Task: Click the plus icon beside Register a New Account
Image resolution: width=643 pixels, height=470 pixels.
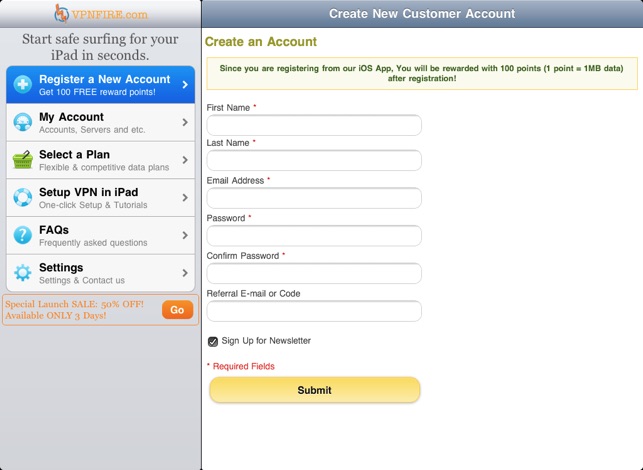Action: coord(23,84)
